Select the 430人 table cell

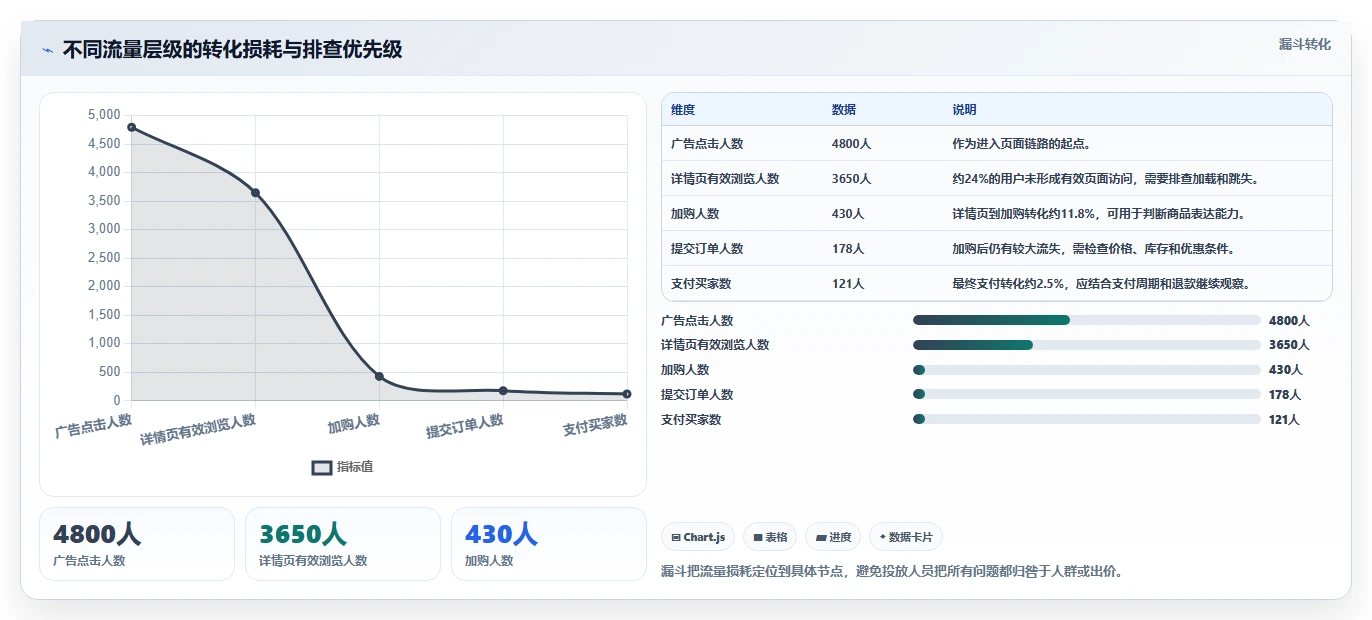pos(848,214)
